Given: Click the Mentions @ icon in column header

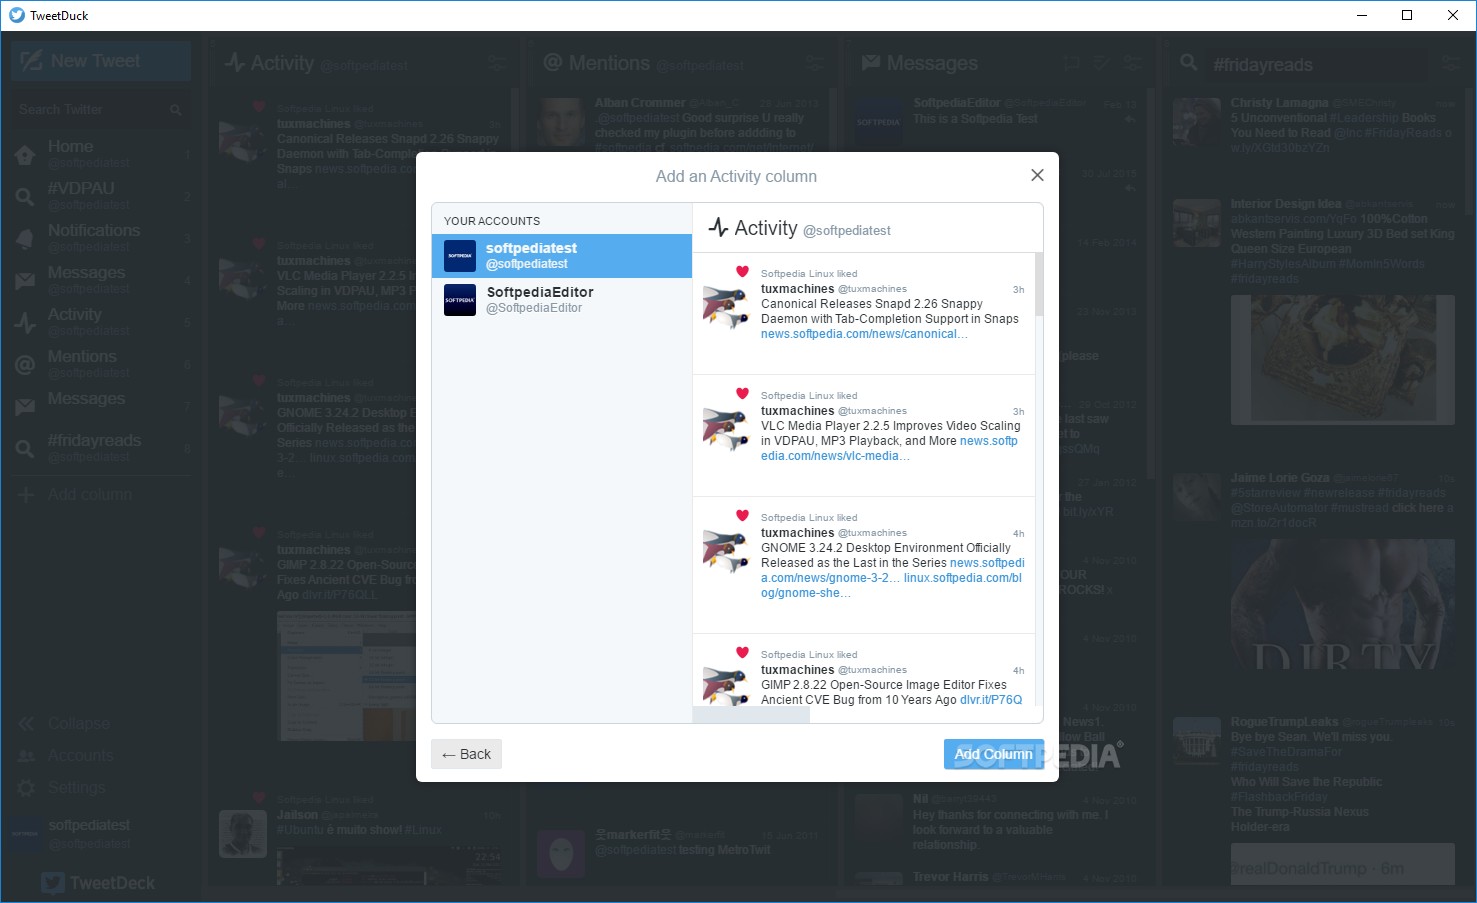Looking at the screenshot, I should pyautogui.click(x=553, y=62).
